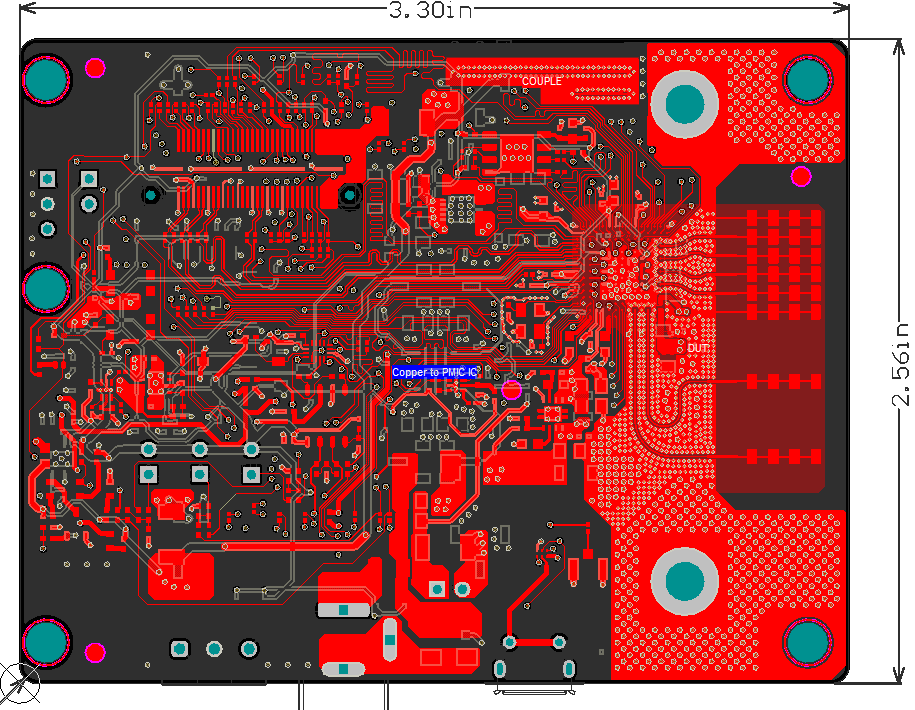Select the 3.30in width dimension text
915x710 pixels.
coord(431,10)
